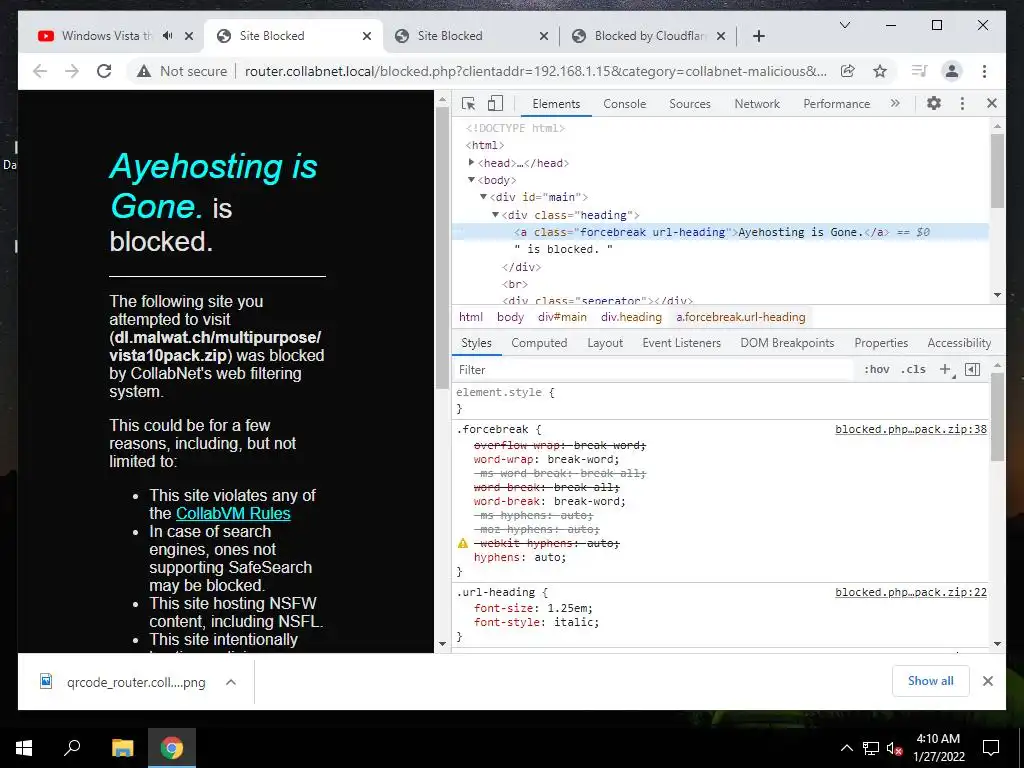This screenshot has height=768, width=1024.
Task: Open the Windows Start menu
Action: click(x=24, y=748)
